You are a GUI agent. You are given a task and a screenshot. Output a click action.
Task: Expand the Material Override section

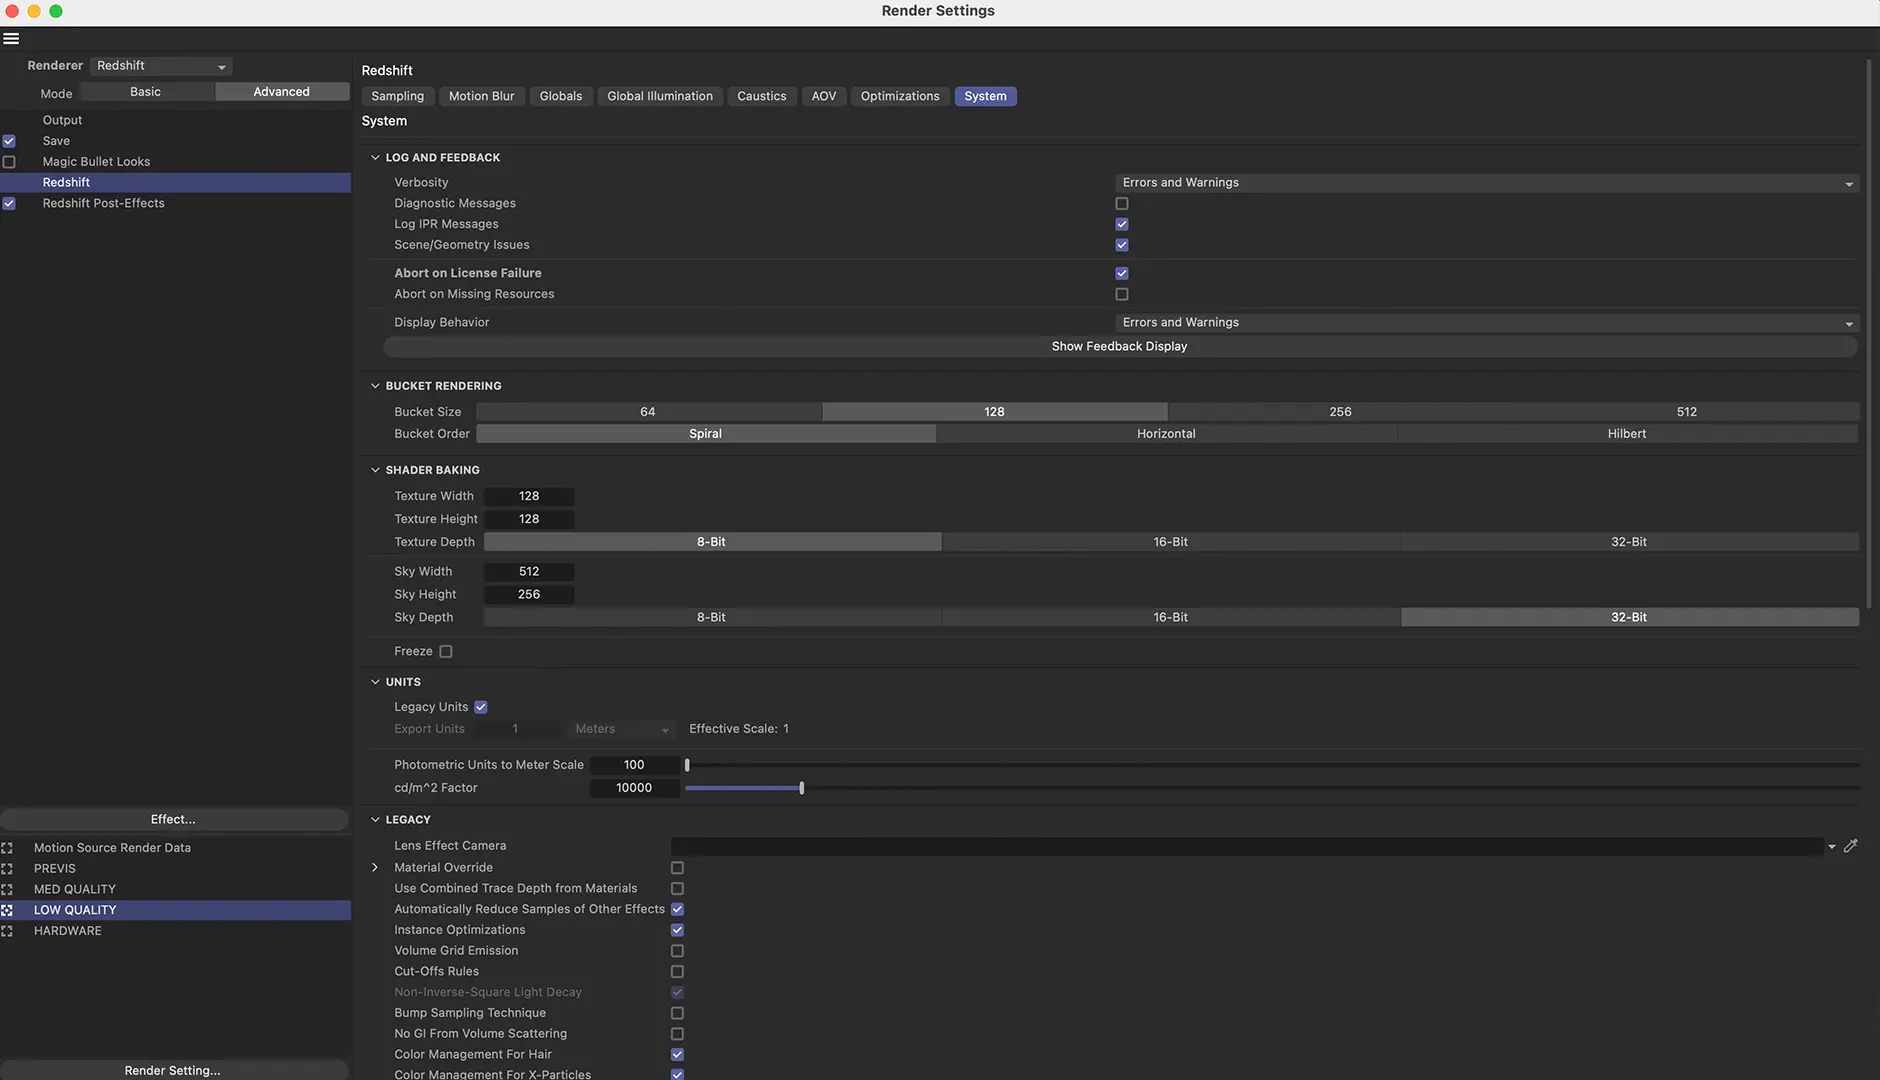click(x=375, y=866)
